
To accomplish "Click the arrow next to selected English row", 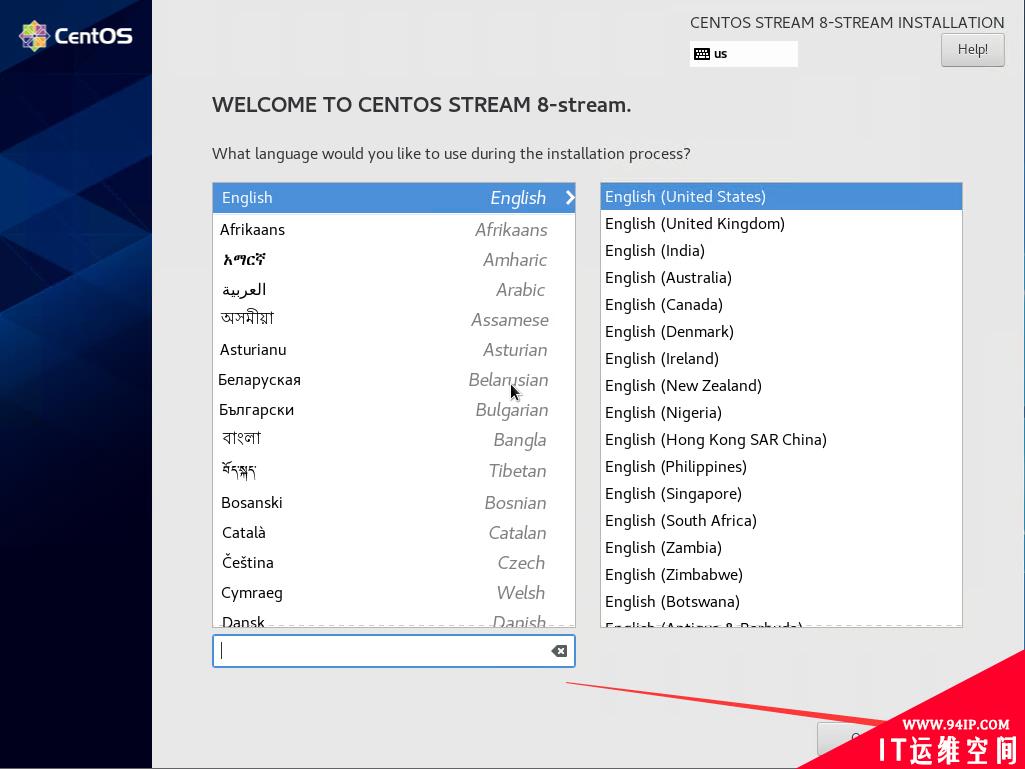I will point(569,197).
